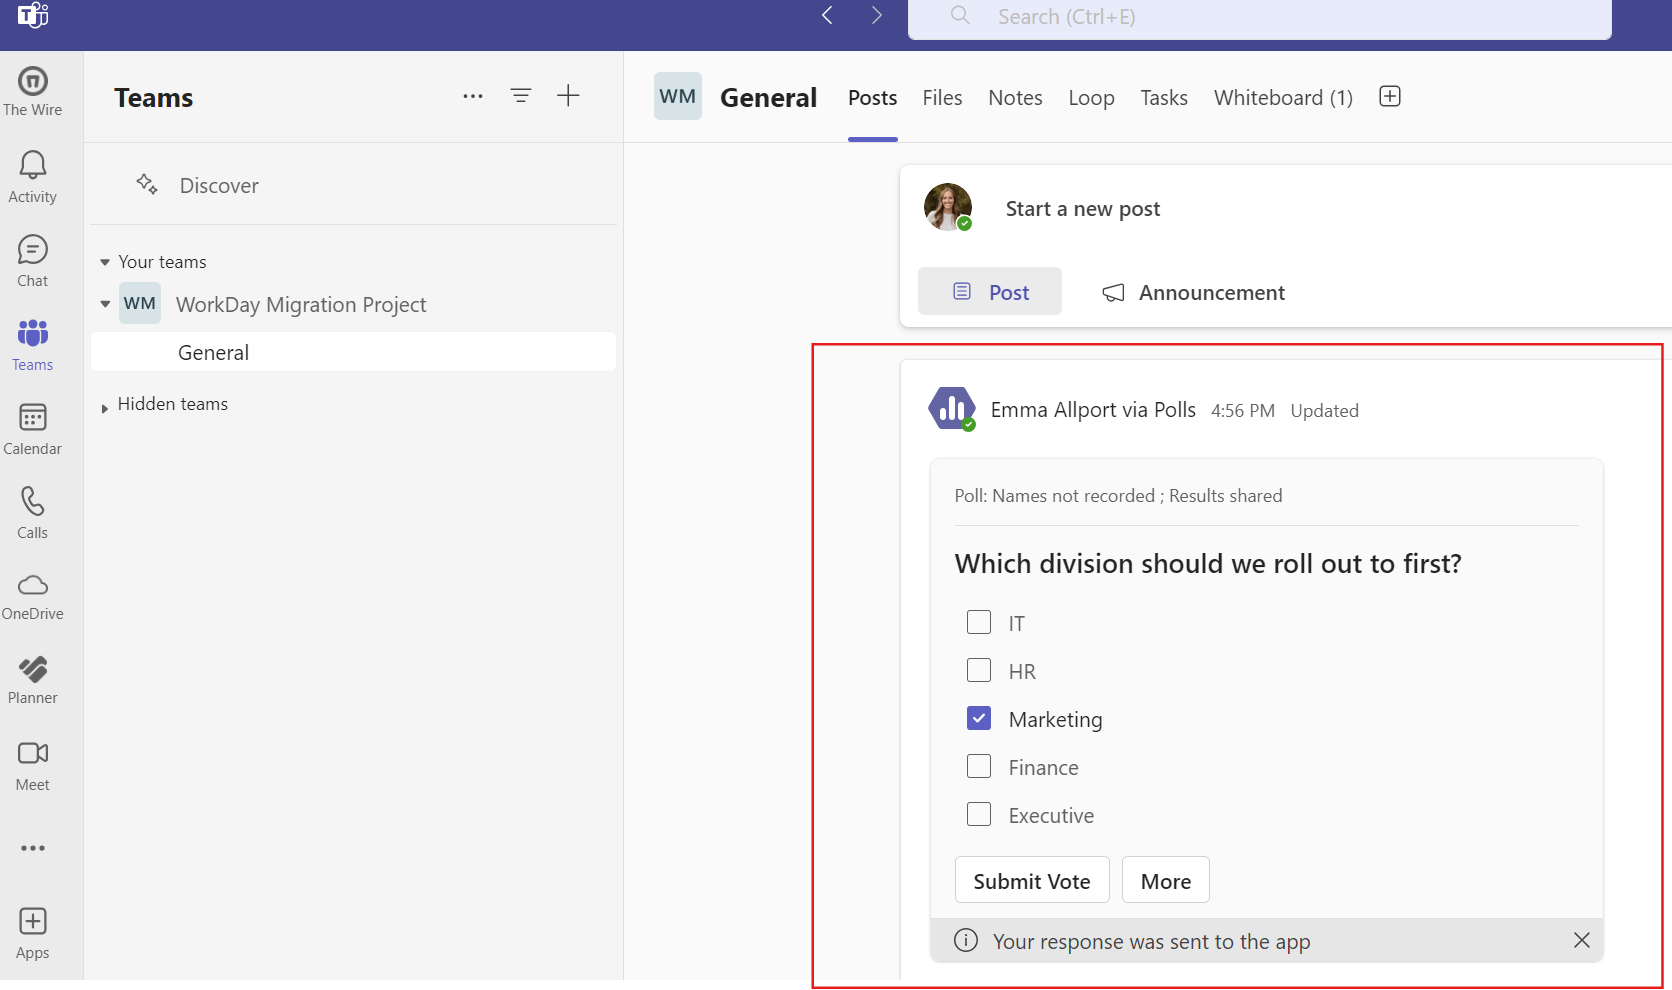Check the Finance option
The image size is (1672, 990).
pyautogui.click(x=979, y=766)
